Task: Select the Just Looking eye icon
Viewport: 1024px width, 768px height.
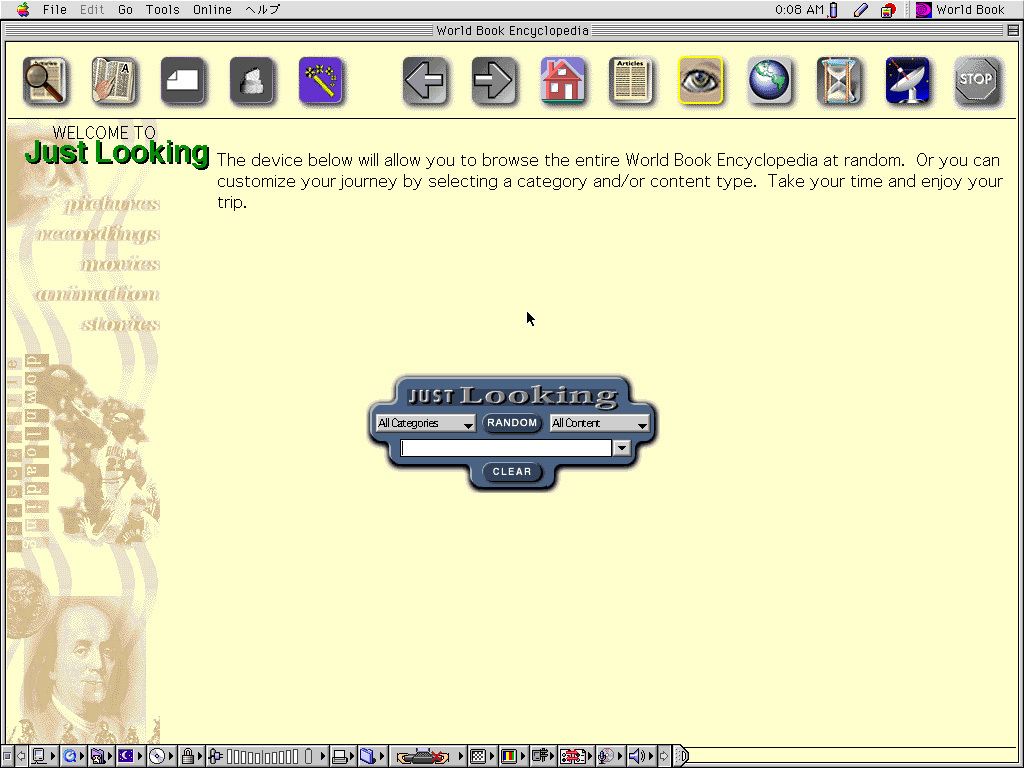Action: [x=700, y=81]
